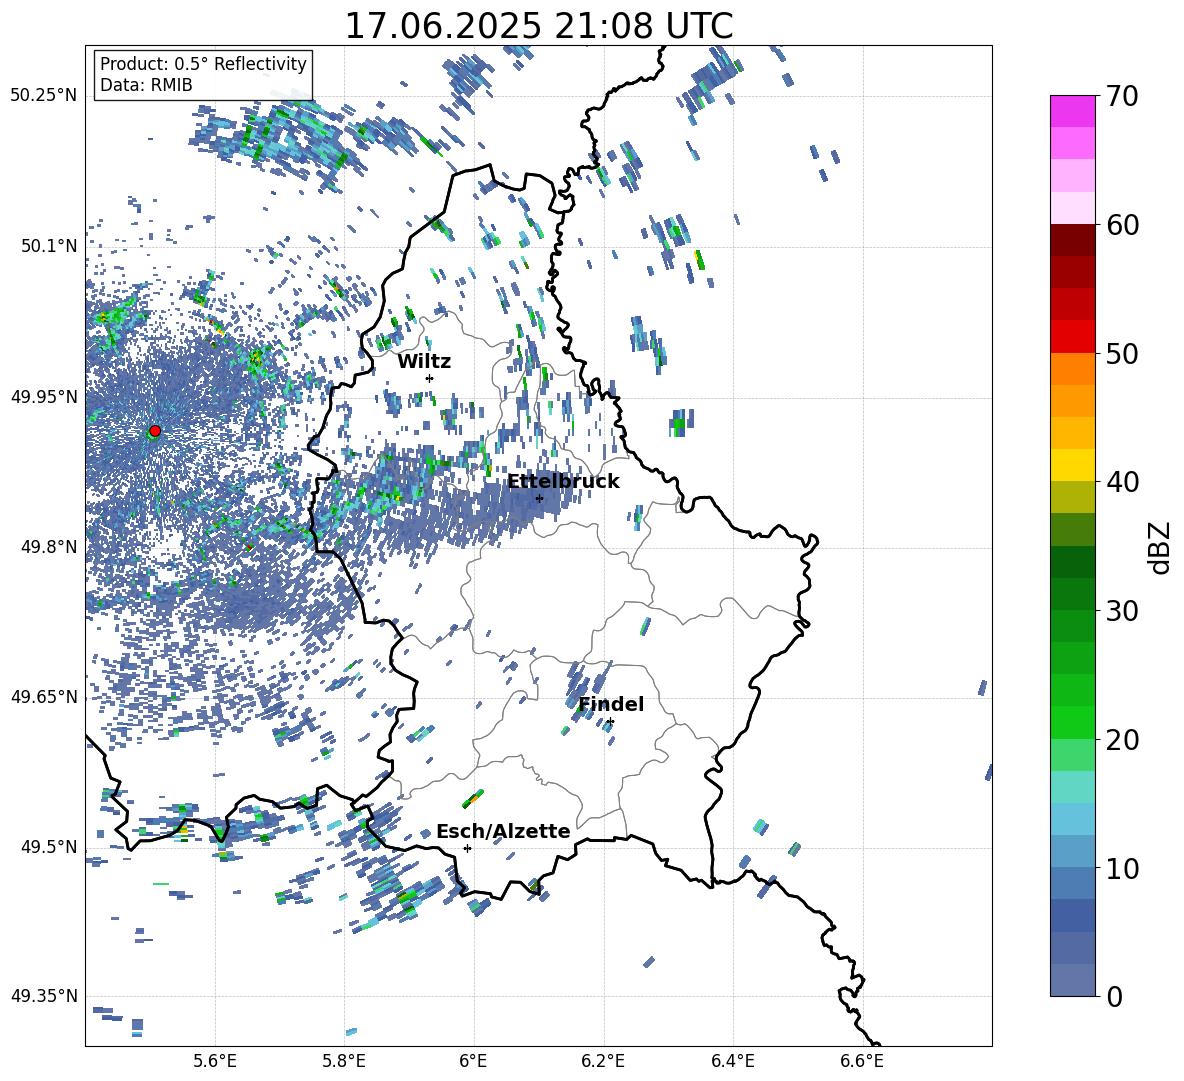1184x1081 pixels.
Task: Click the colorbar tick label 70
Action: click(1123, 96)
